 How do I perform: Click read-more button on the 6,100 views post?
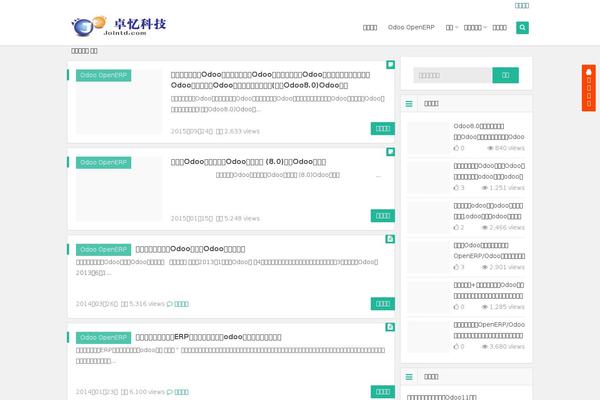[383, 392]
